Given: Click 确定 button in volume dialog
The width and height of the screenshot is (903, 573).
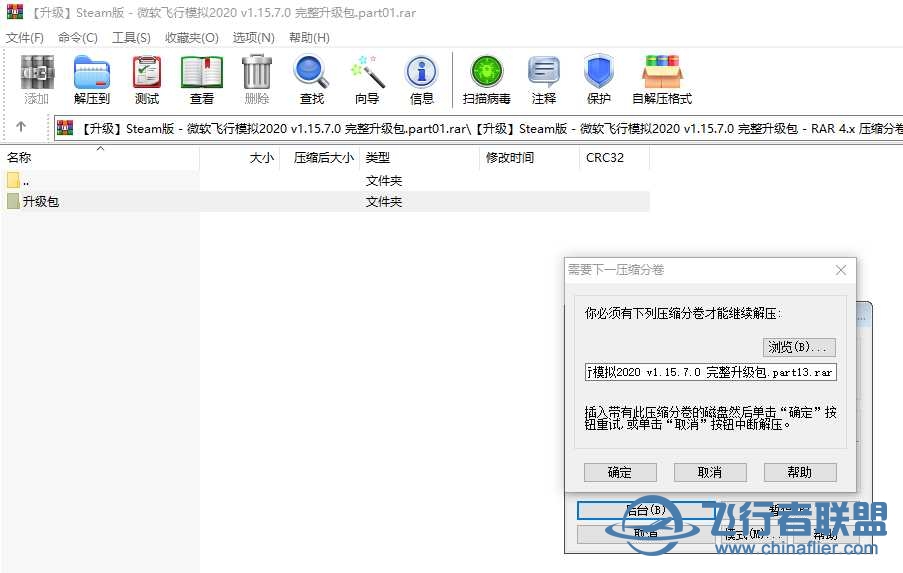Looking at the screenshot, I should [x=620, y=472].
